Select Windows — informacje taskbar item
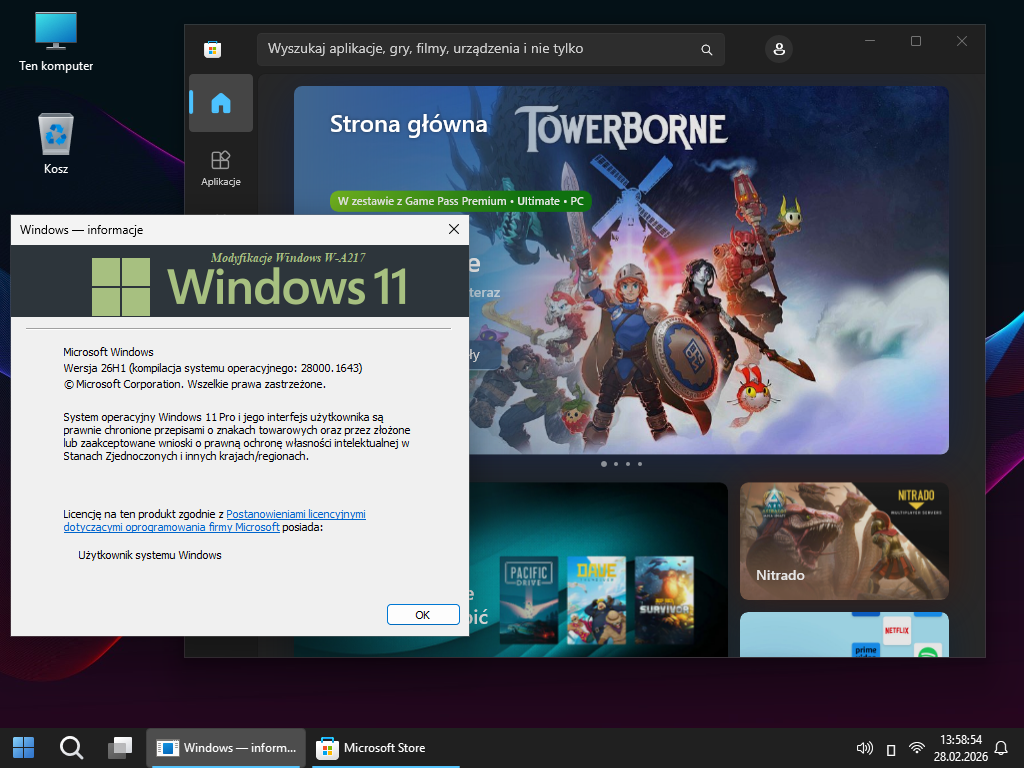Viewport: 1024px width, 768px height. [x=227, y=747]
